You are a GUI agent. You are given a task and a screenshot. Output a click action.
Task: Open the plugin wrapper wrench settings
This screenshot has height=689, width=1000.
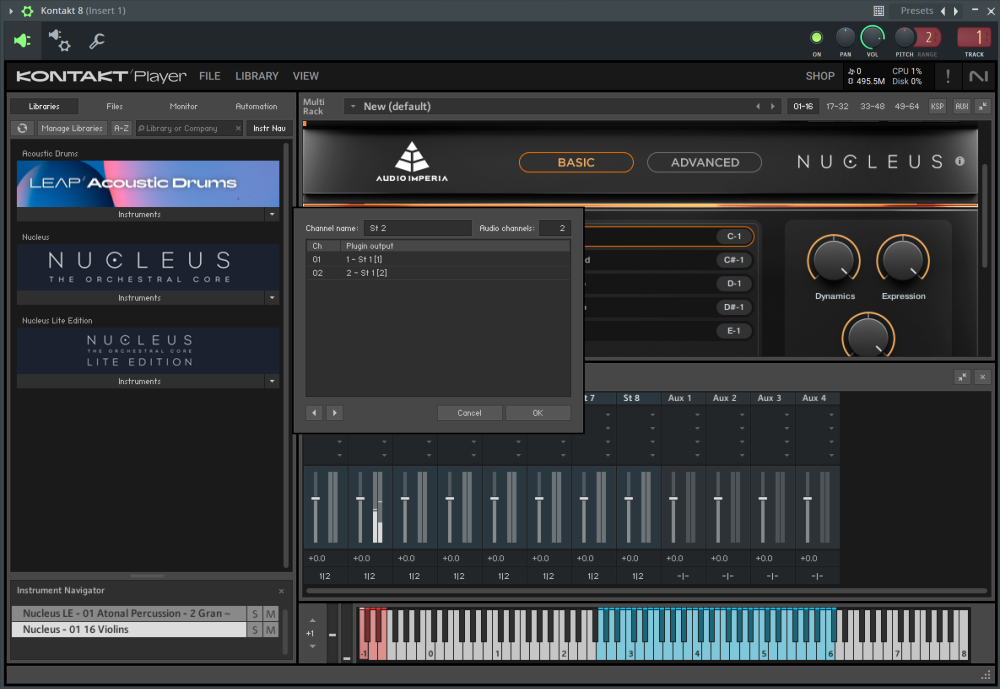[x=97, y=41]
